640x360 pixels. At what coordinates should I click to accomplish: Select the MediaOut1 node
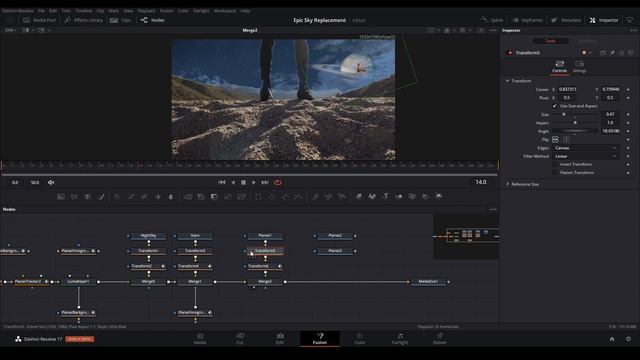coord(428,282)
